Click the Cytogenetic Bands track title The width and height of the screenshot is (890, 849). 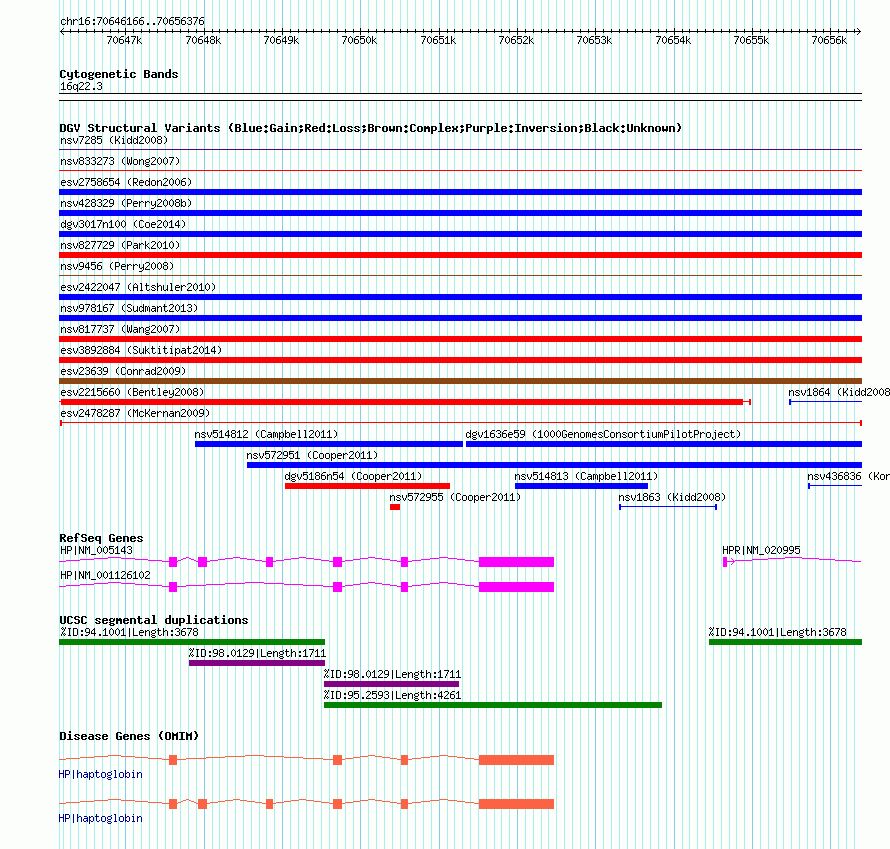pyautogui.click(x=119, y=74)
